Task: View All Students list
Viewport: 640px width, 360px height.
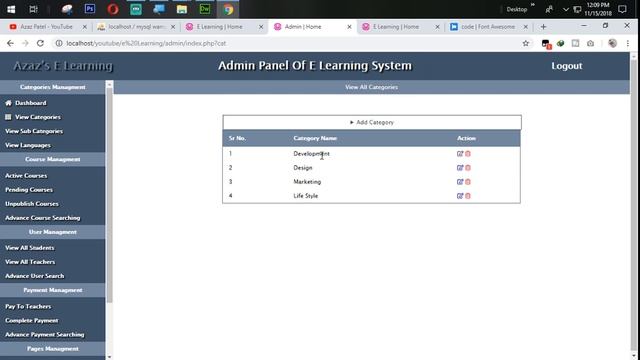Action: 29,248
